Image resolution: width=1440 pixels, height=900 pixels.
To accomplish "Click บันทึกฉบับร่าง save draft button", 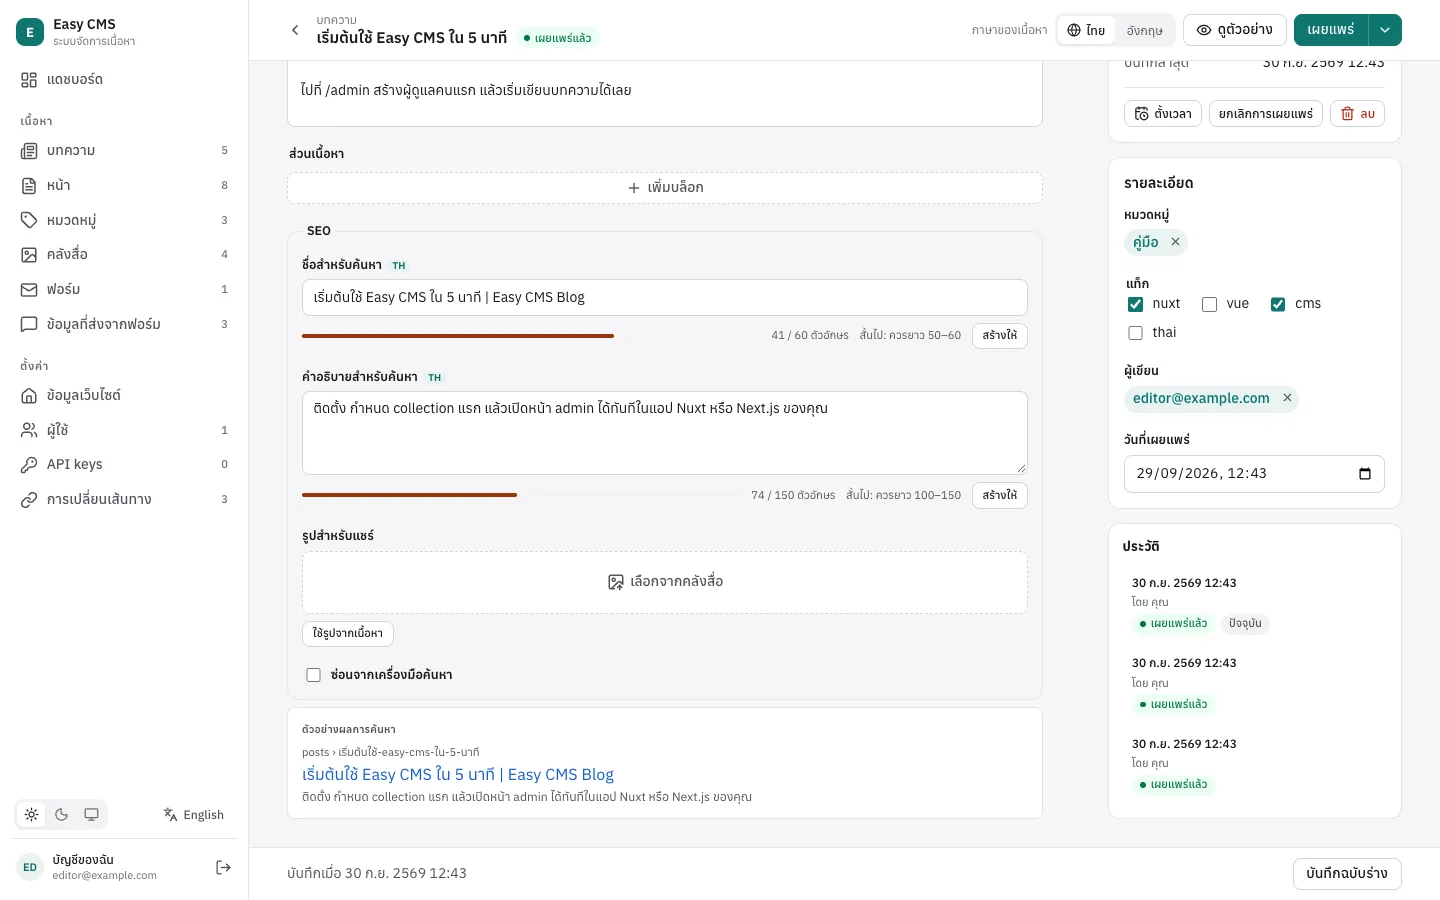I will click(1347, 873).
